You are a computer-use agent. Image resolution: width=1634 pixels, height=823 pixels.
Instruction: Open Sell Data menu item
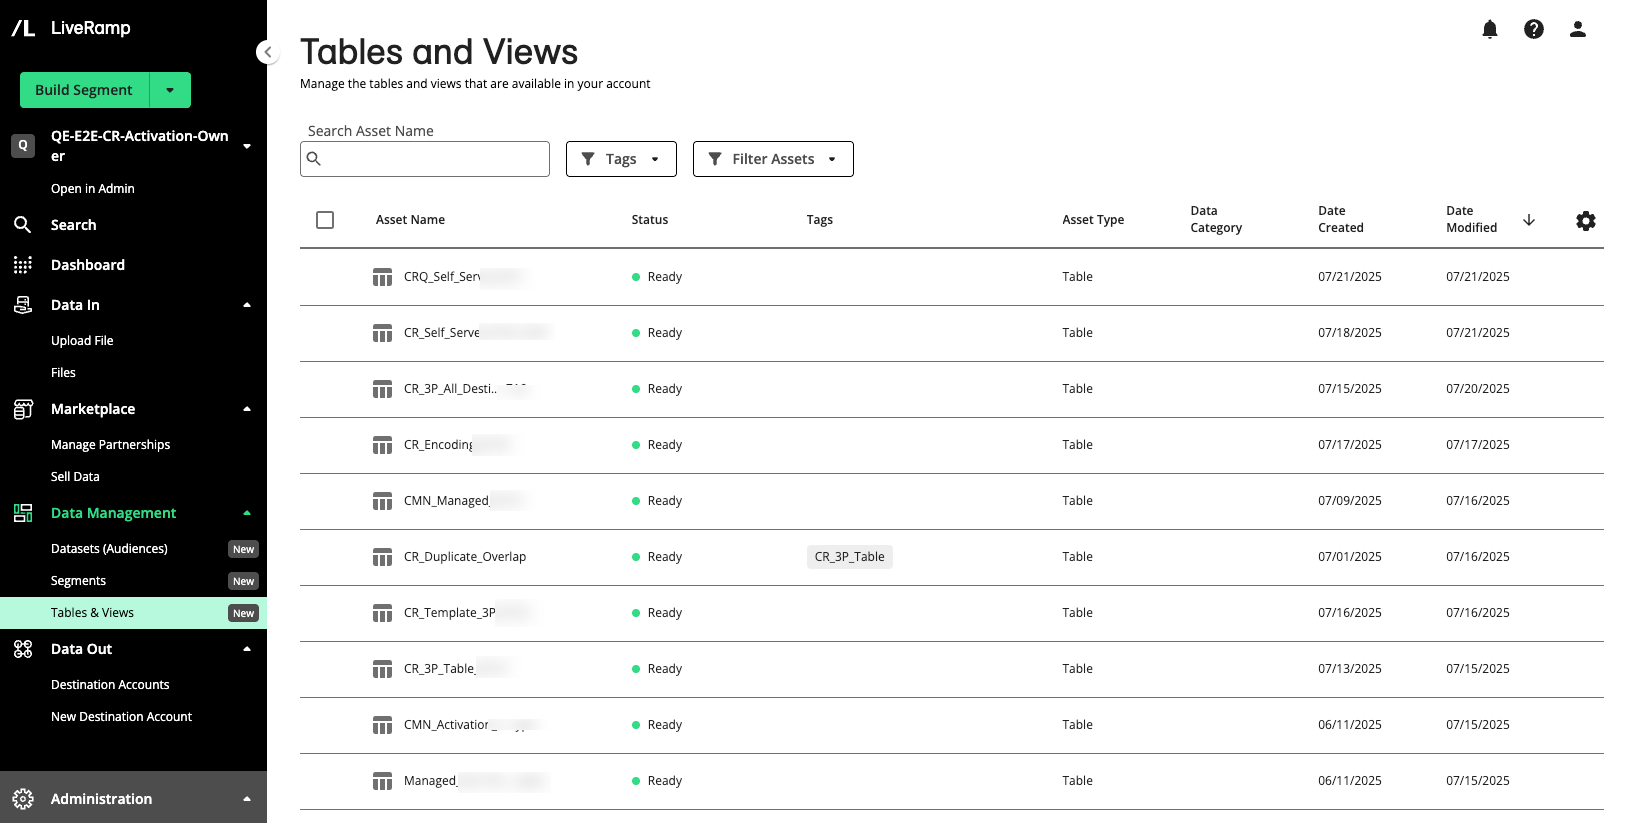75,477
